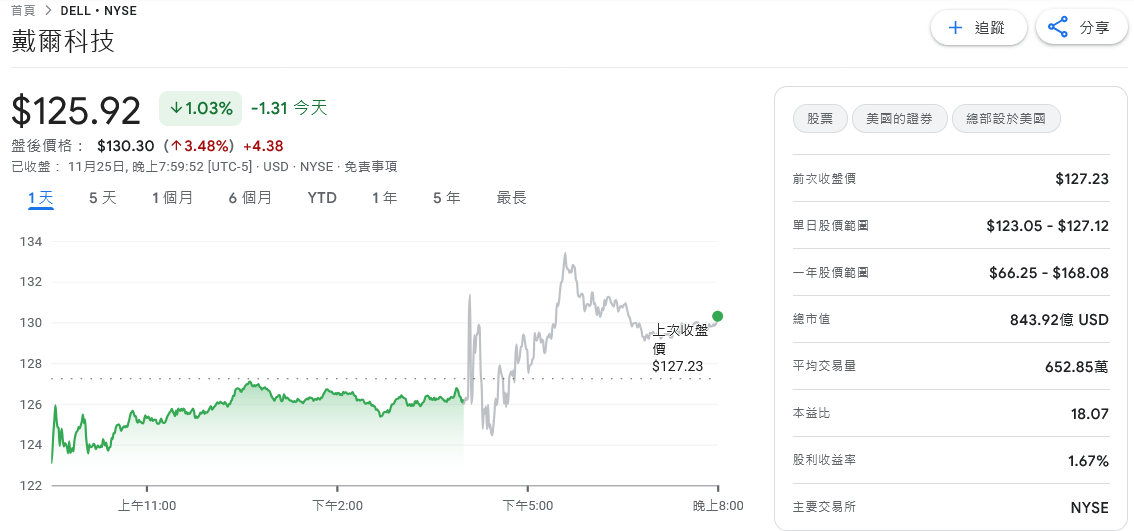Open the 首頁 breadcrumb link
Viewport: 1134px width, 531px height.
[x=23, y=11]
